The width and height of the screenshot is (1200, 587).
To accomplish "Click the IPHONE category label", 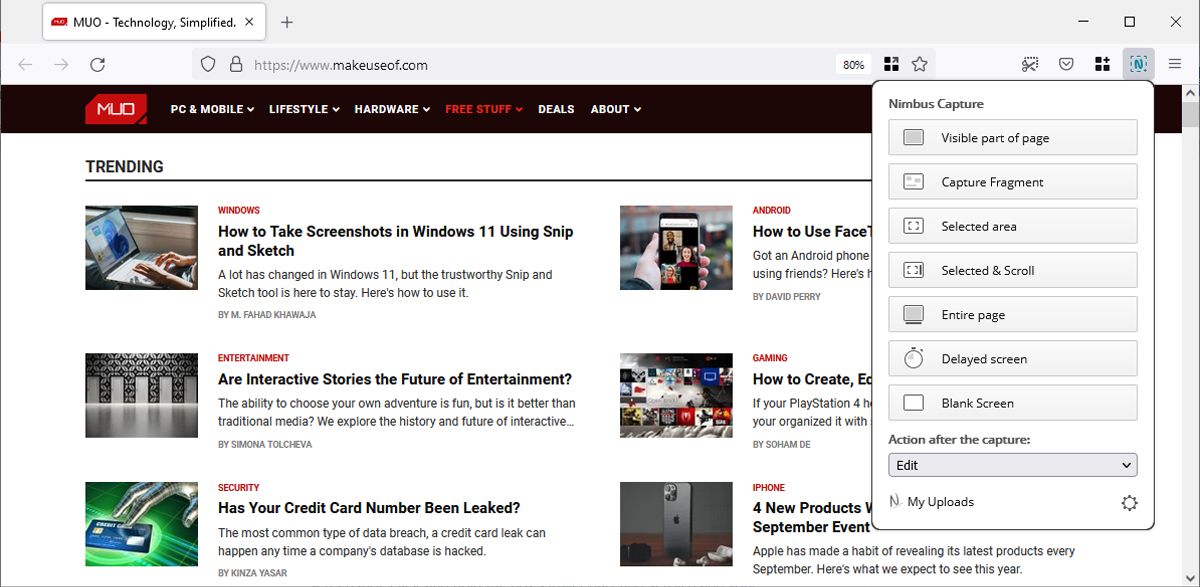I will 769,487.
